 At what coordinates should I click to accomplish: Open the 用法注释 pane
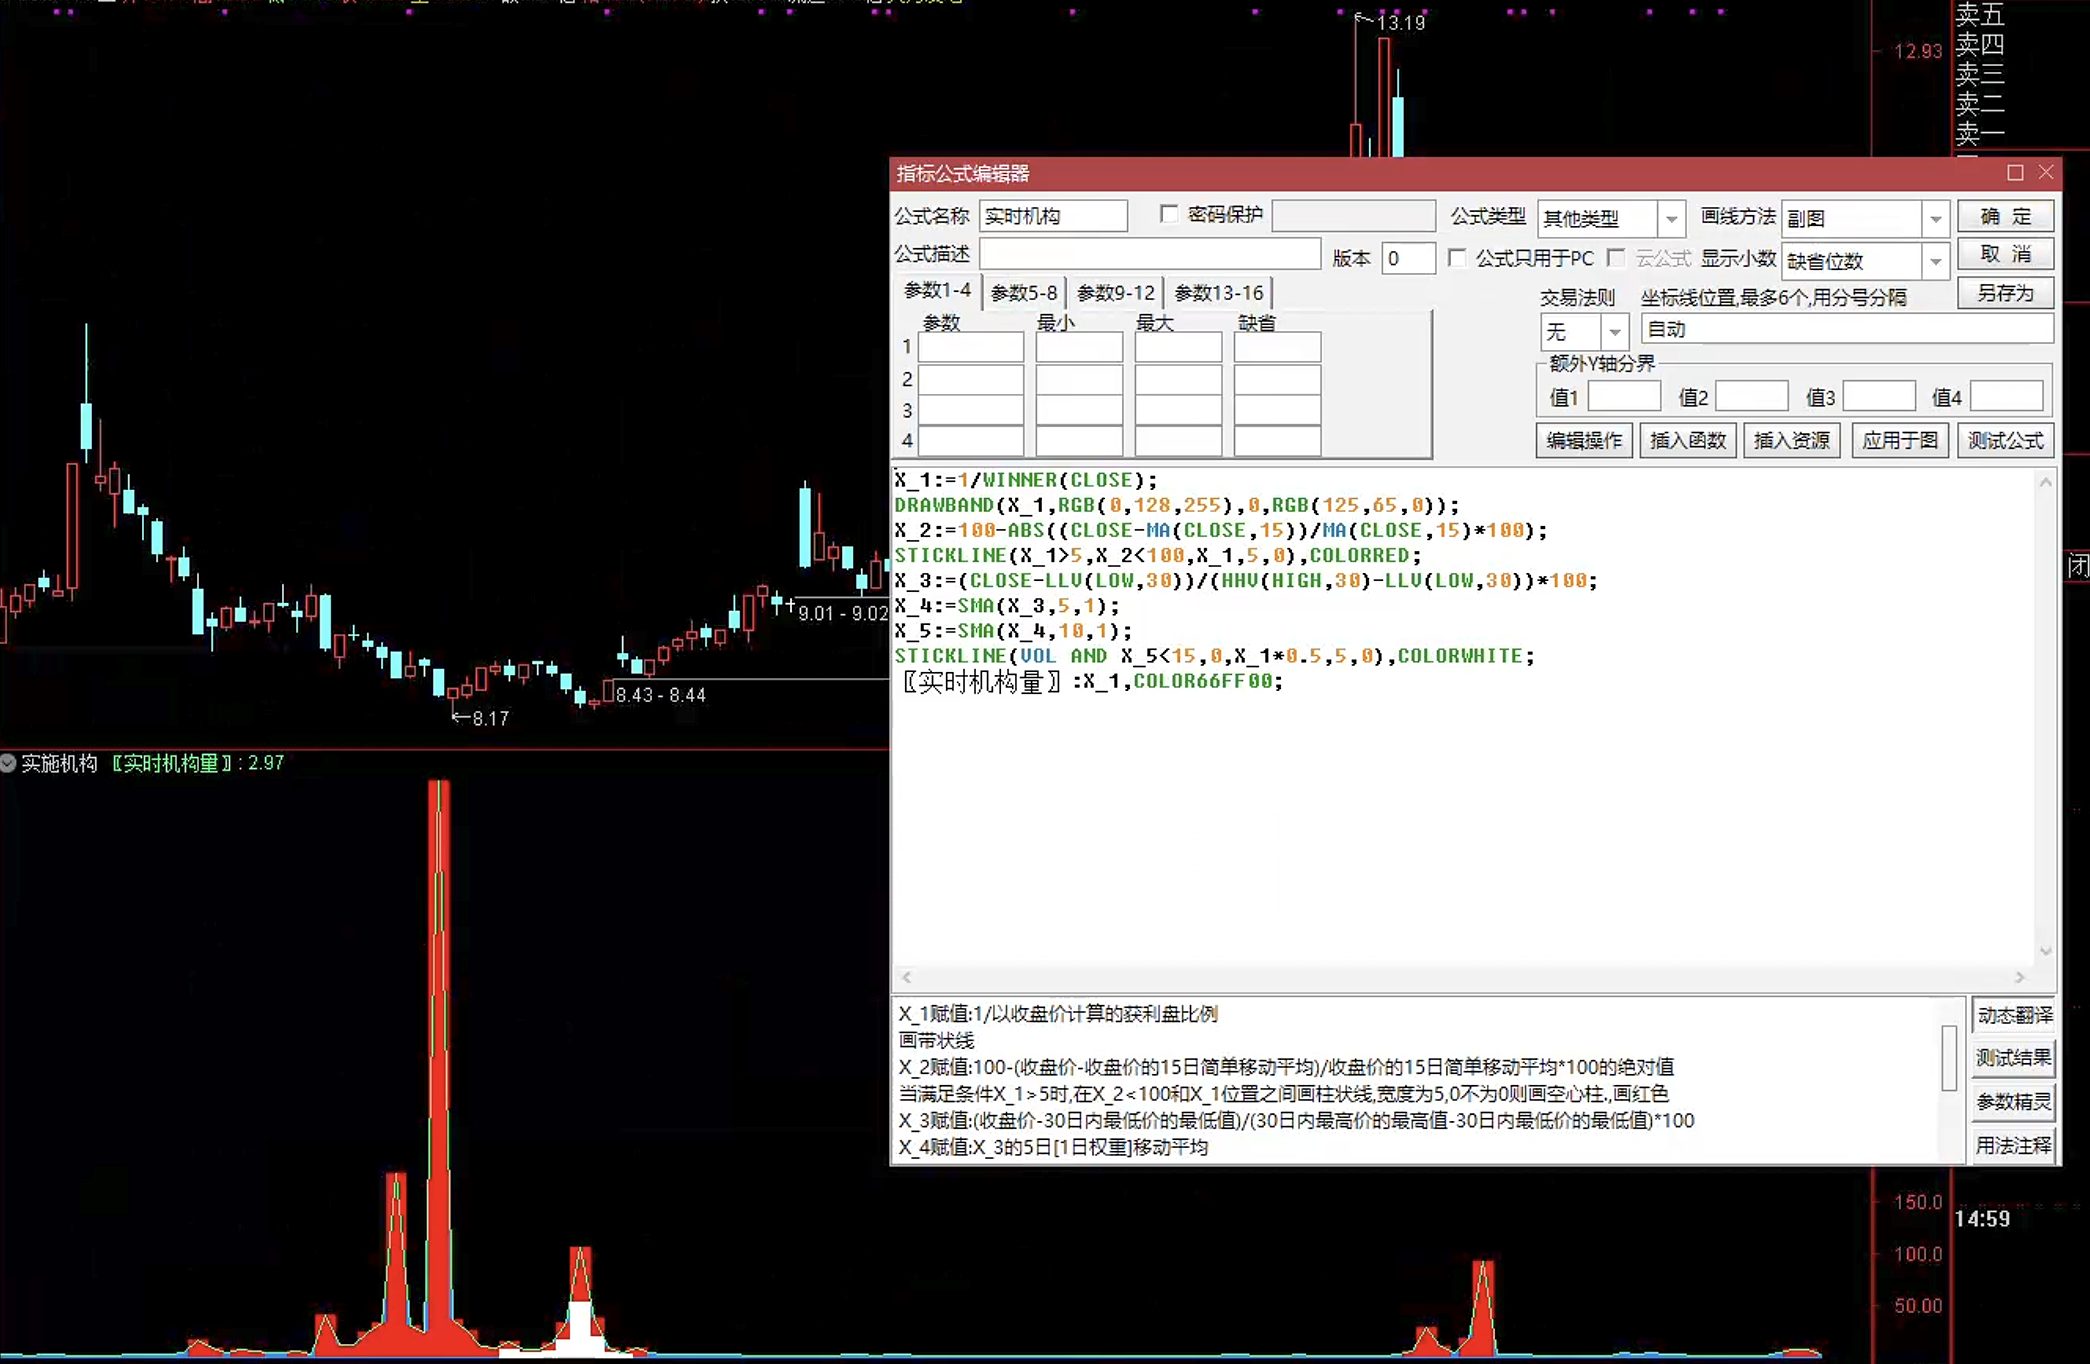(x=2014, y=1146)
